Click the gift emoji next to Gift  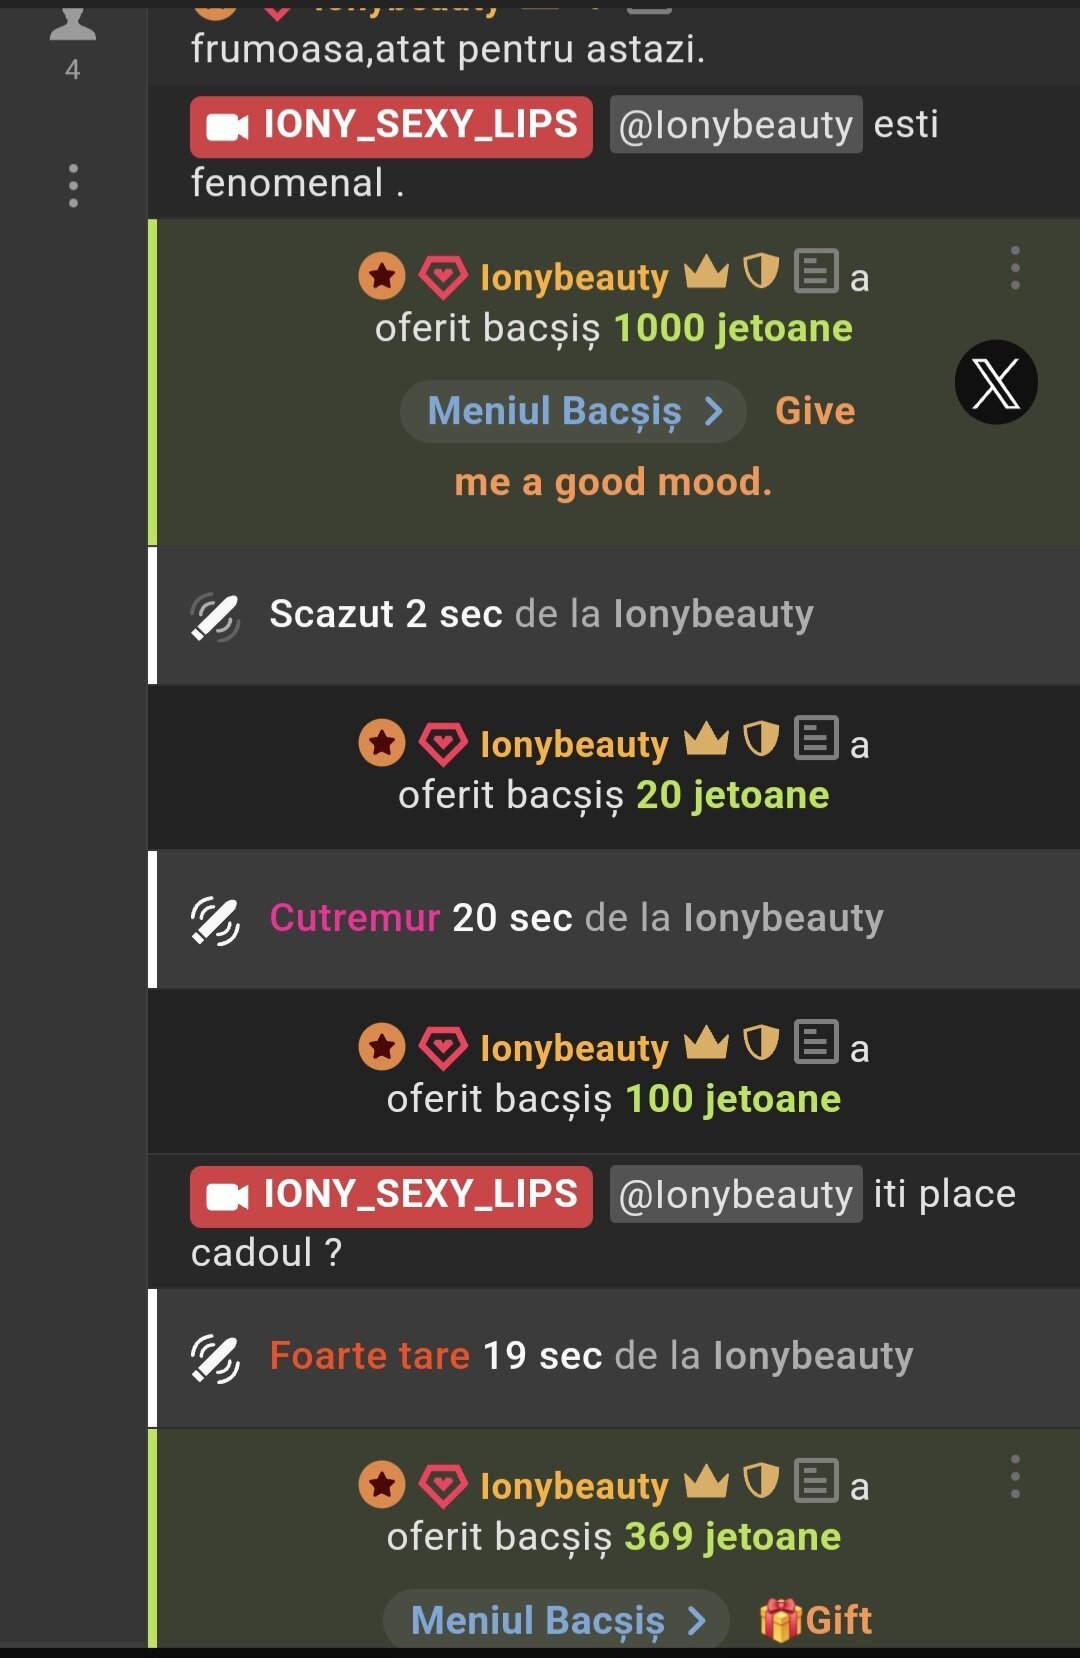pos(780,1620)
